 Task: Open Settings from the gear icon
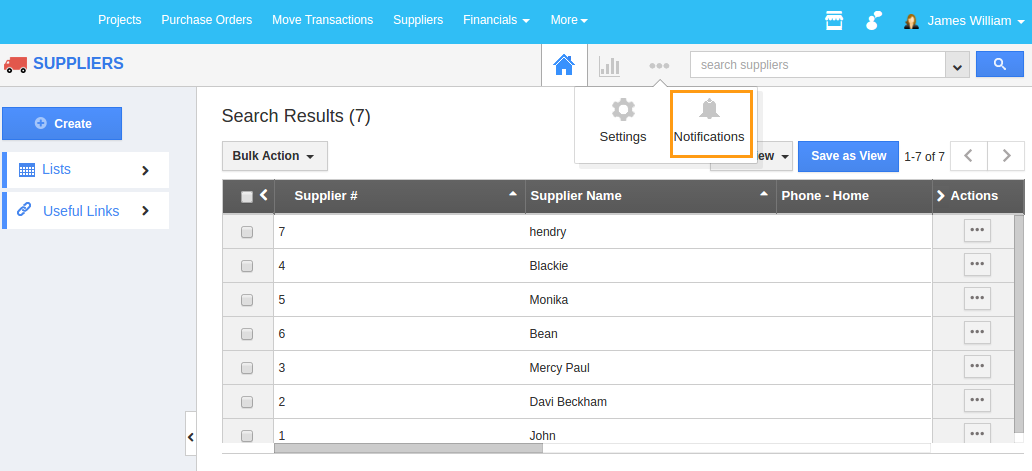pos(623,121)
